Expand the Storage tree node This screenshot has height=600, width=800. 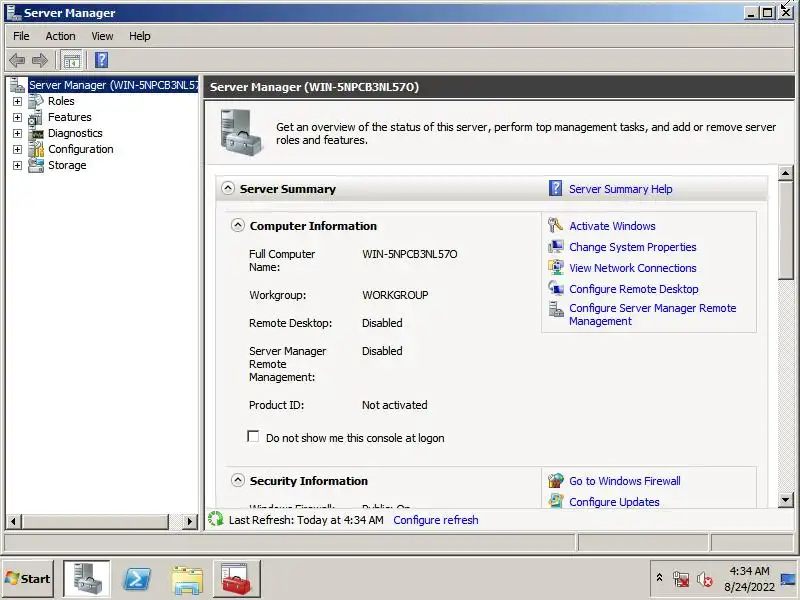pos(17,165)
